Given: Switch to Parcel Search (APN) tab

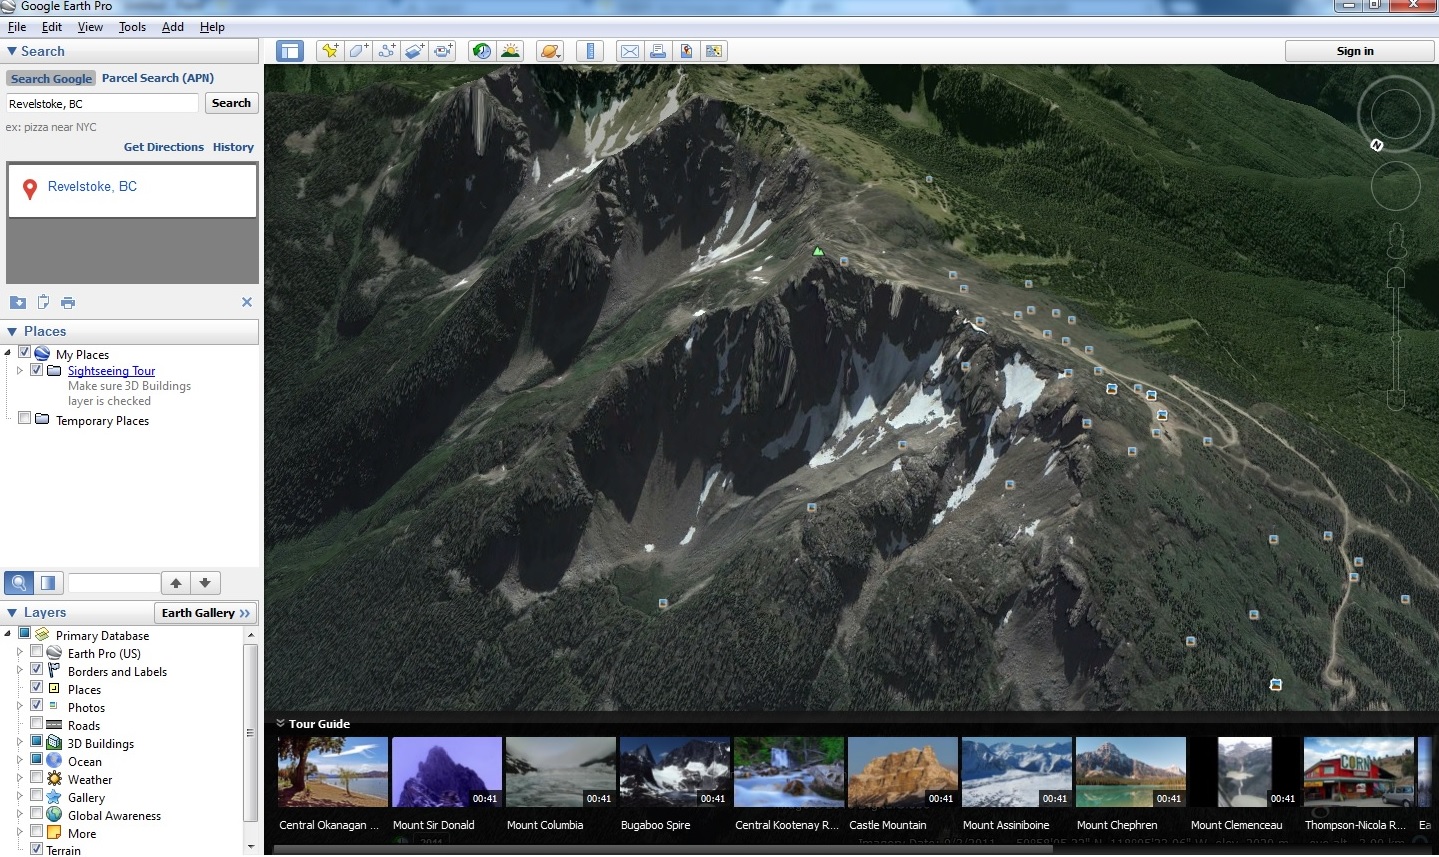Looking at the screenshot, I should tap(158, 78).
